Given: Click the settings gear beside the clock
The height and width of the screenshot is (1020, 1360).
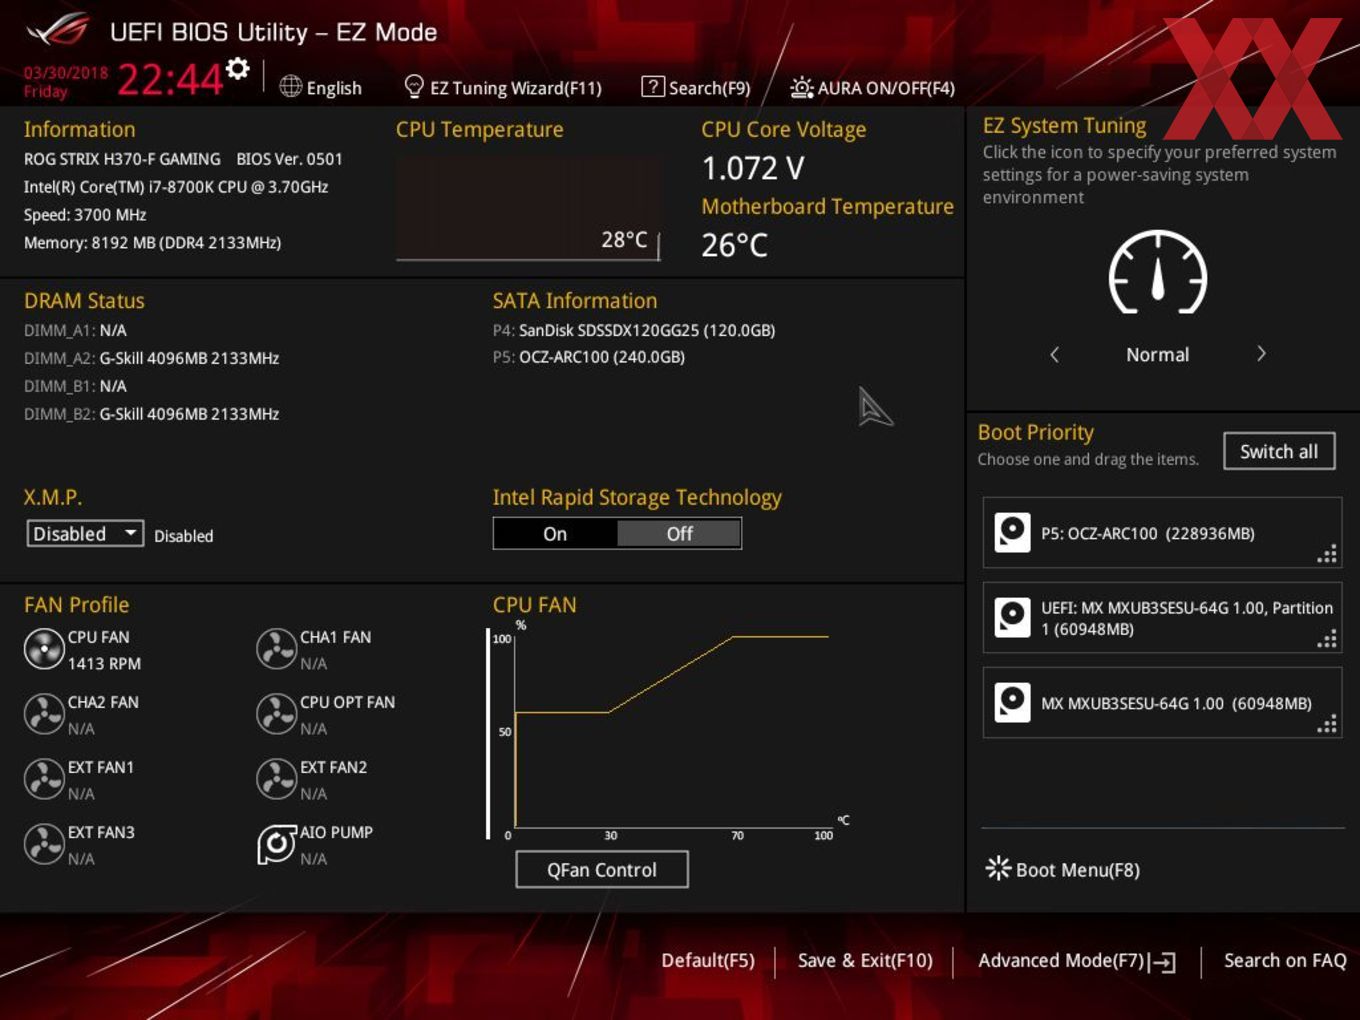Looking at the screenshot, I should point(238,69).
